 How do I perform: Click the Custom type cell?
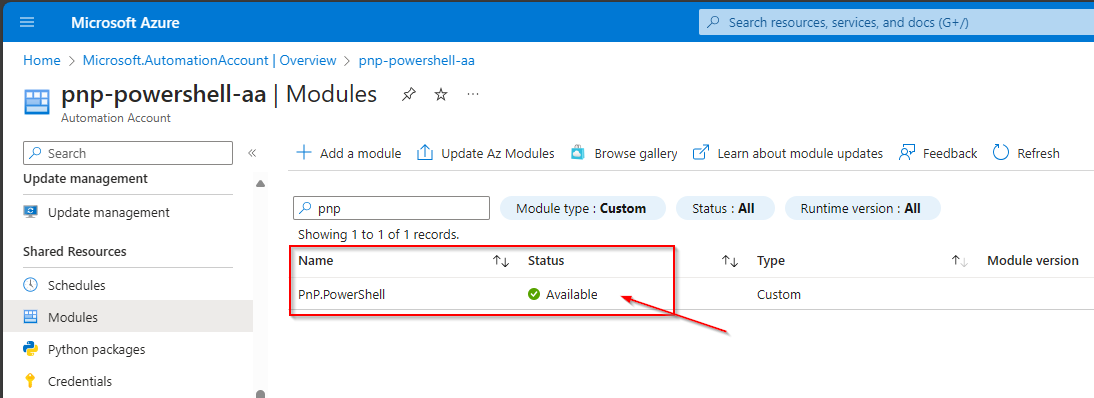(779, 295)
